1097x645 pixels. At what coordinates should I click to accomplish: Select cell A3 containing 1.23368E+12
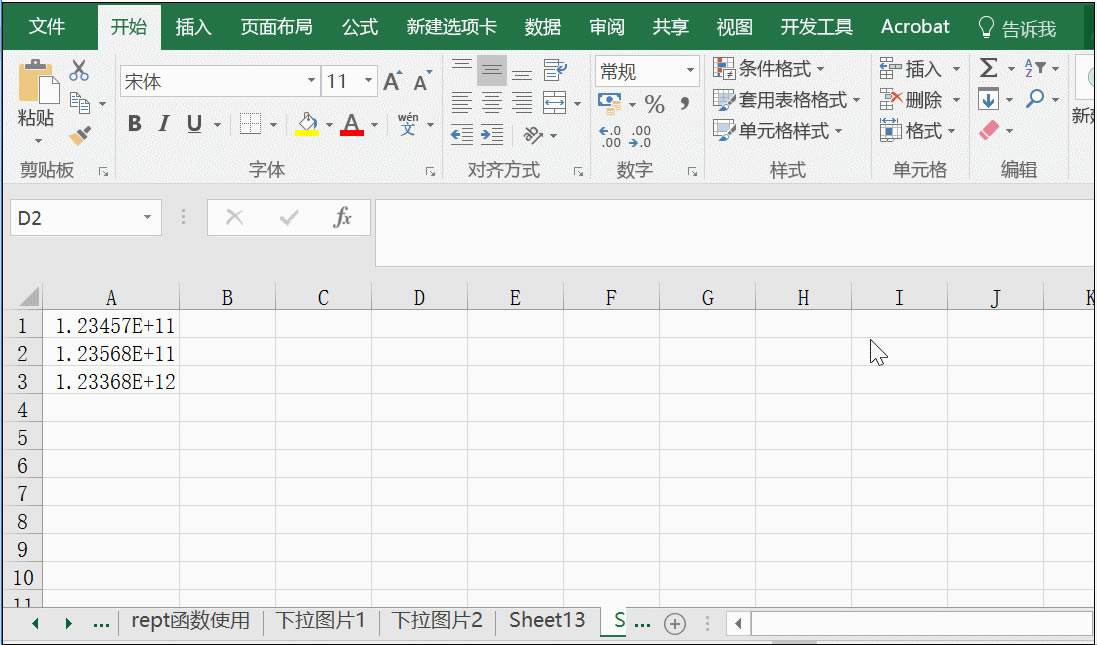111,381
